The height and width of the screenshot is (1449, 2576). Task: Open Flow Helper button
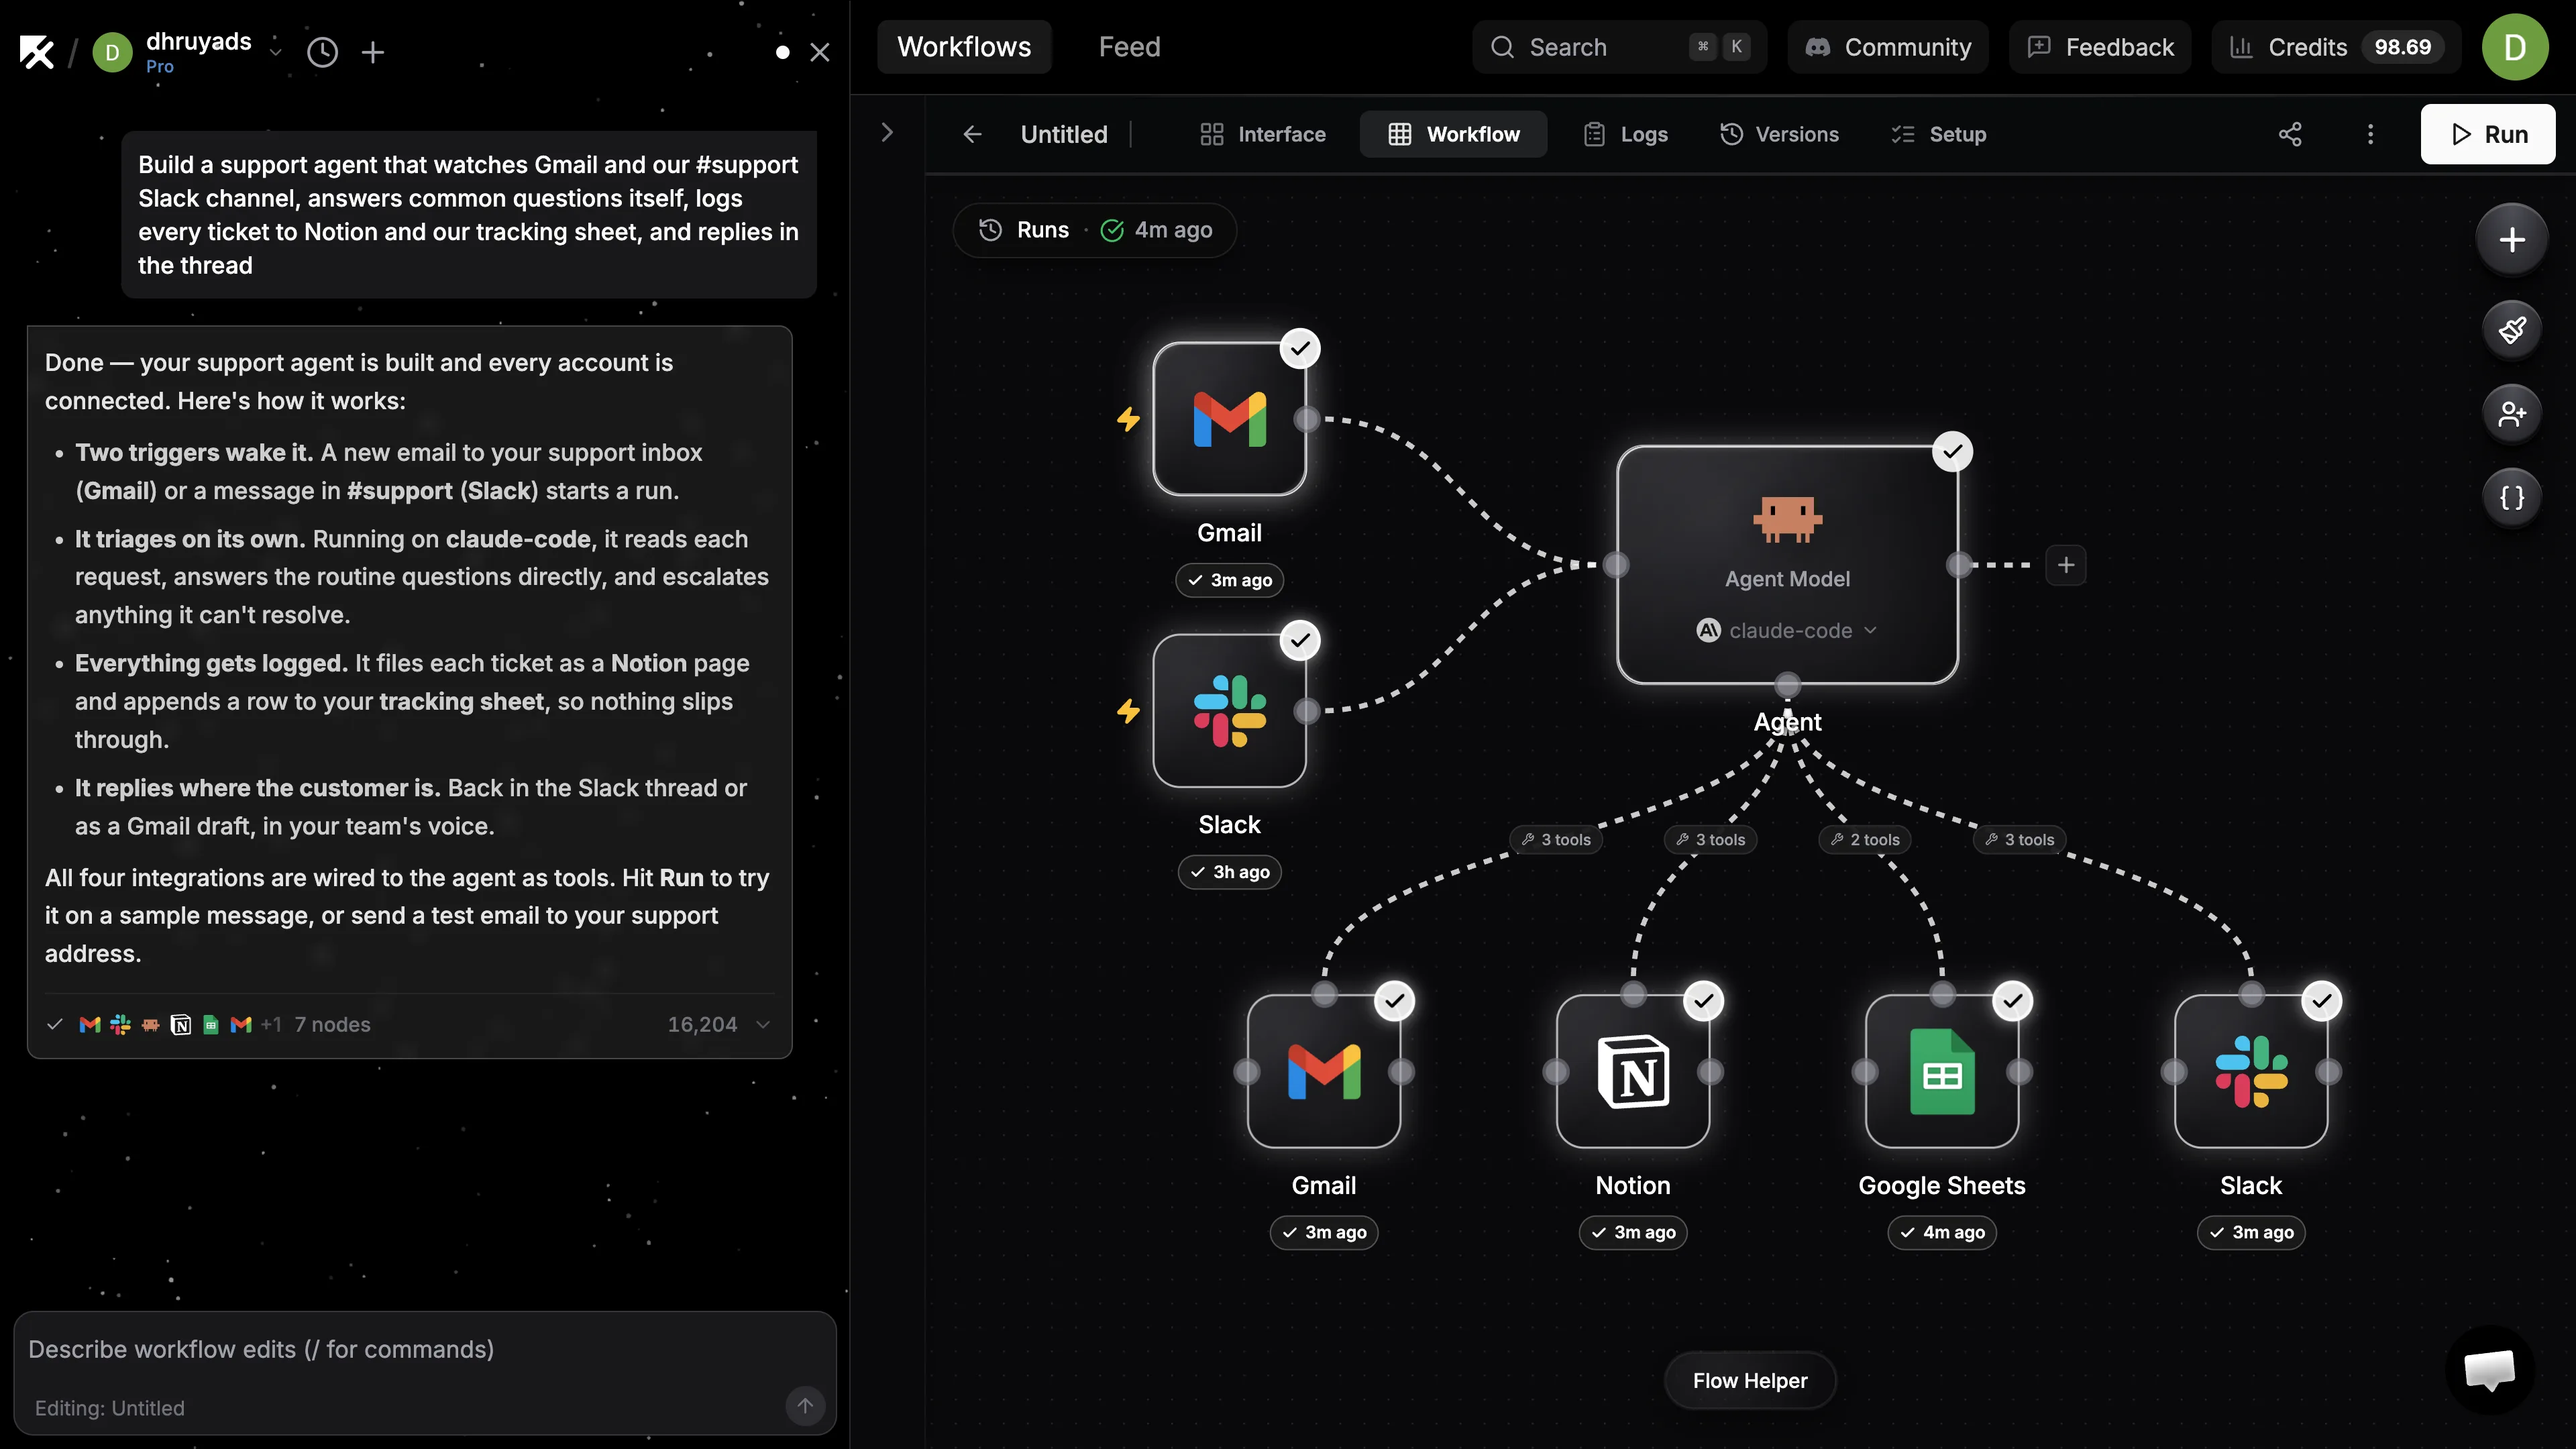point(1750,1381)
